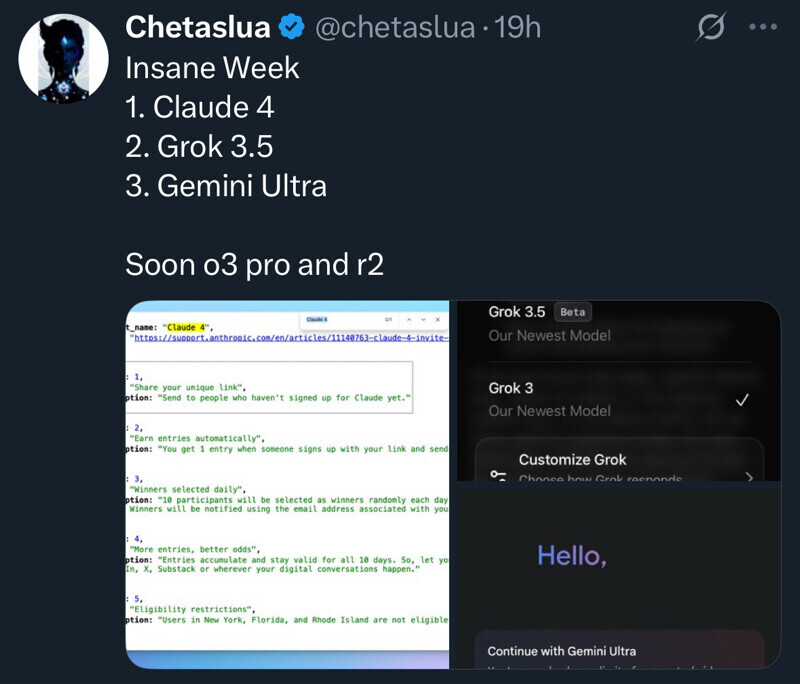Click the checkmark next to Grok 3

pos(741,400)
